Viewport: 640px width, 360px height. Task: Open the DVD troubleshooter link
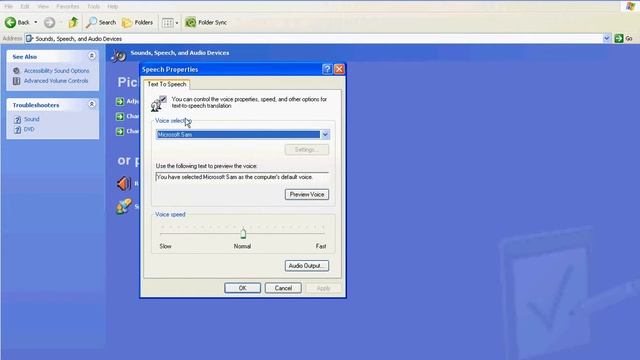29,129
